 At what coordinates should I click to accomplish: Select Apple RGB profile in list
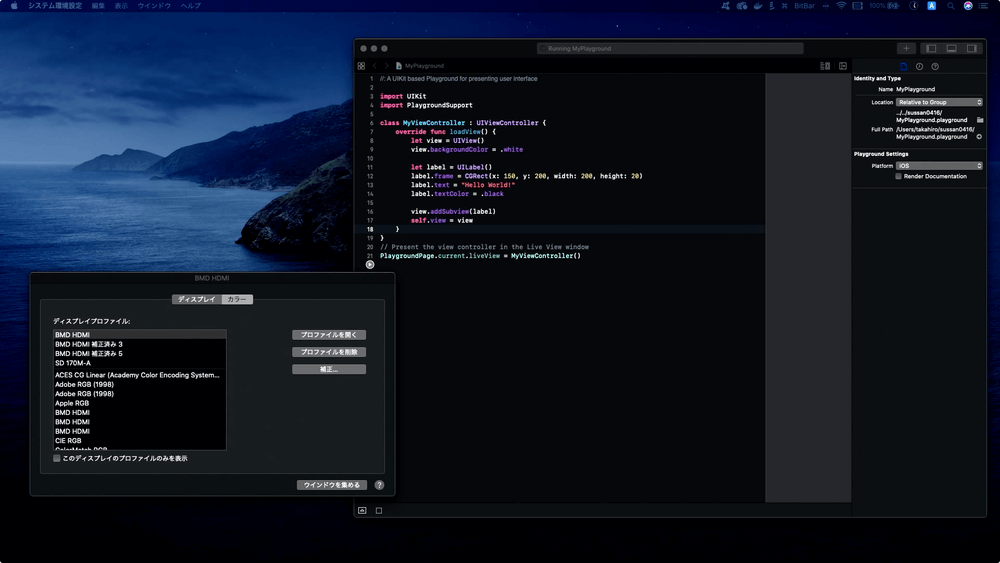point(72,403)
